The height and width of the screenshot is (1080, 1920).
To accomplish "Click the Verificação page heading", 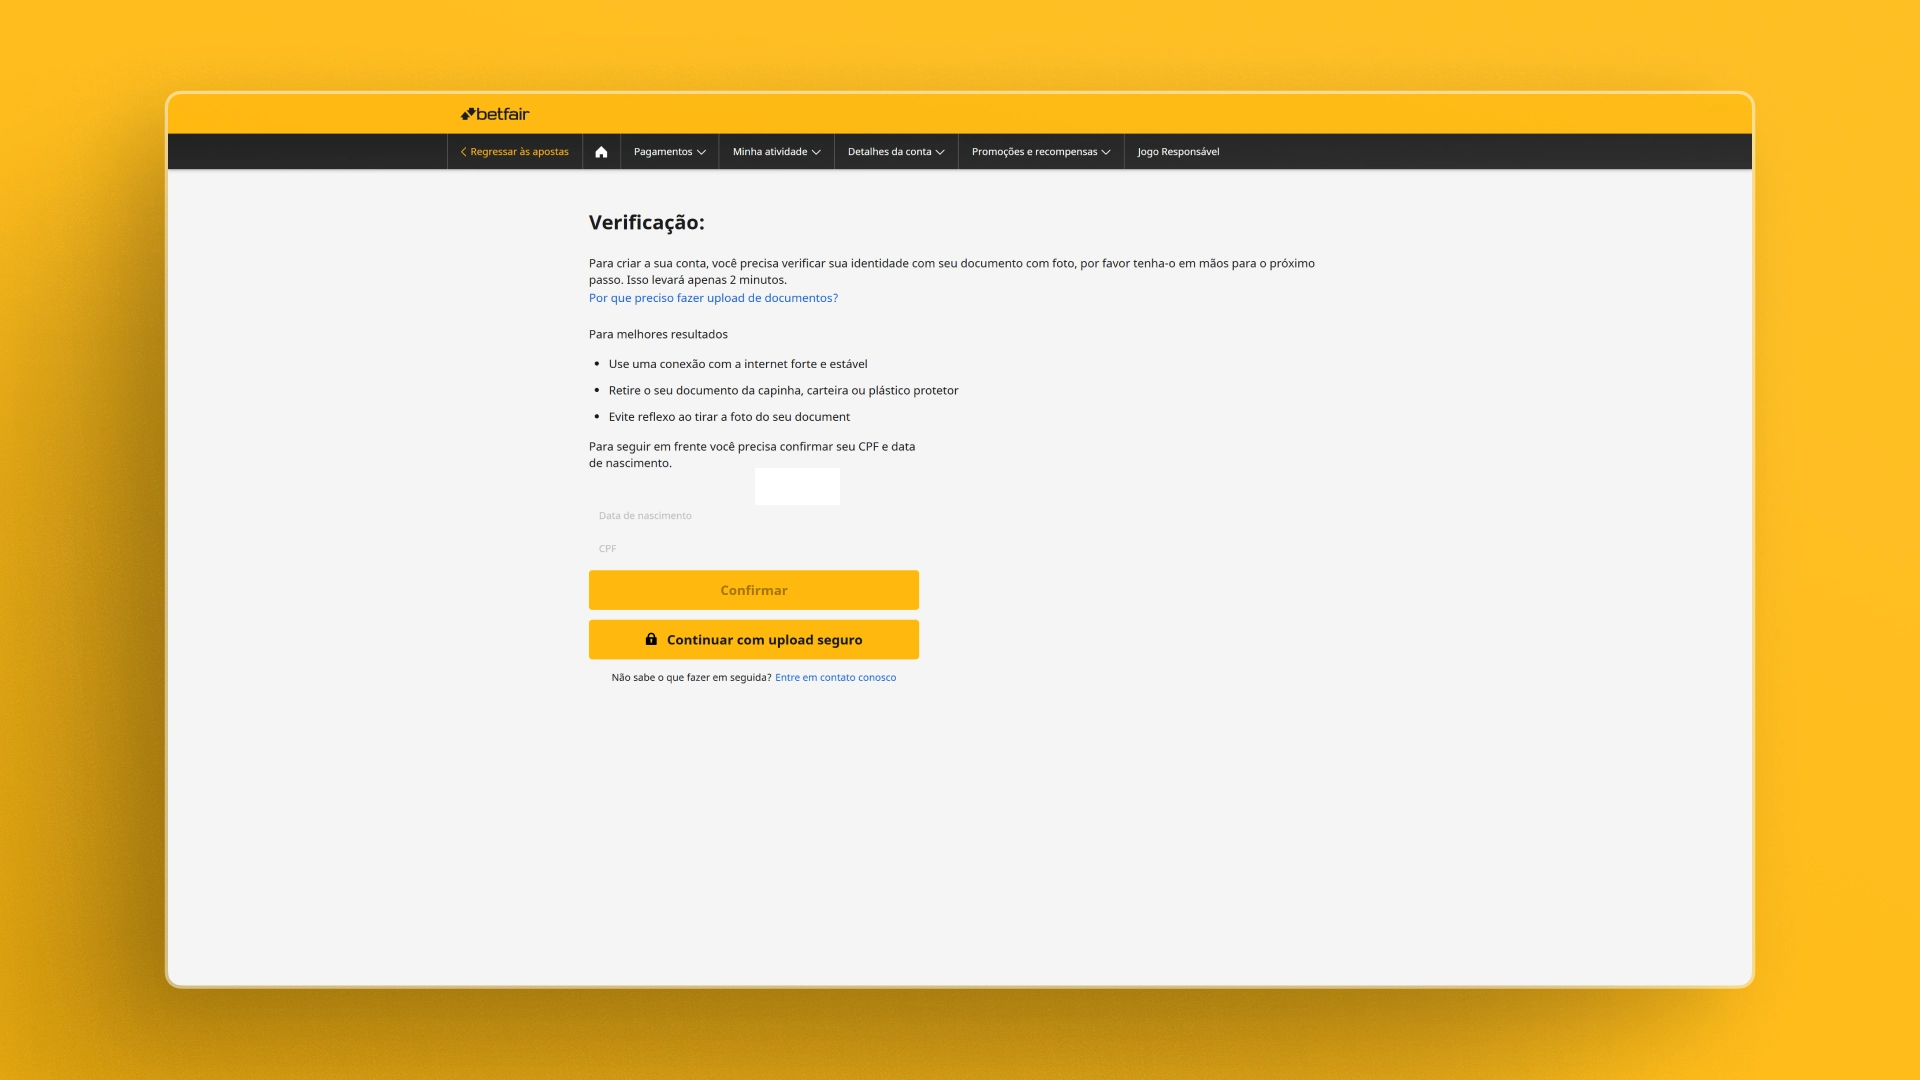I will point(647,223).
